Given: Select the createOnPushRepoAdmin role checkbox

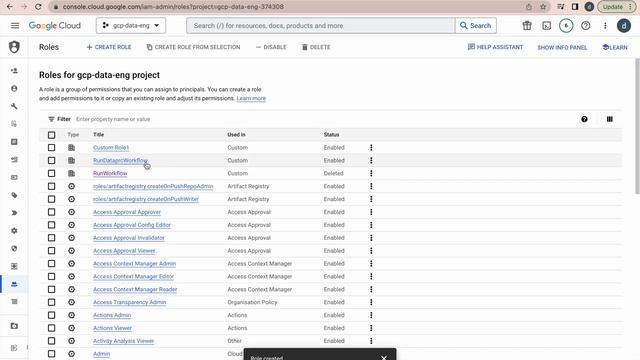Looking at the screenshot, I should [51, 186].
